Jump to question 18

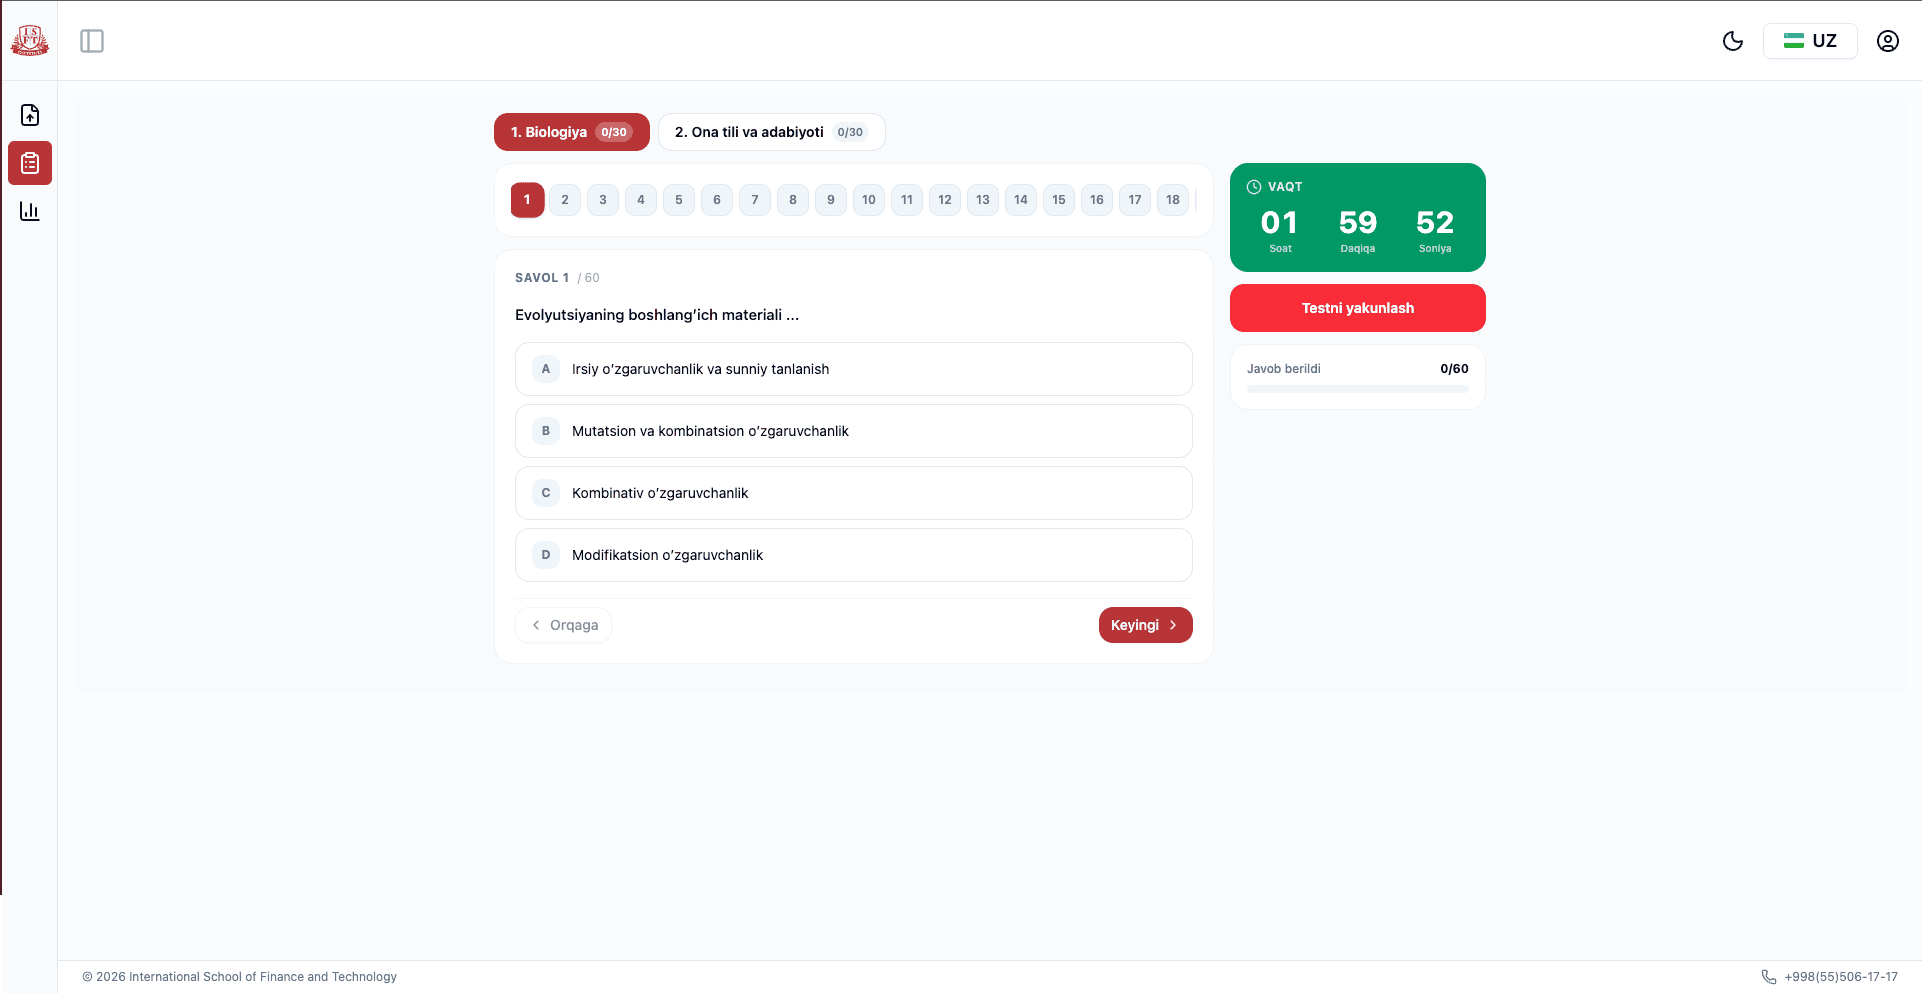tap(1173, 200)
